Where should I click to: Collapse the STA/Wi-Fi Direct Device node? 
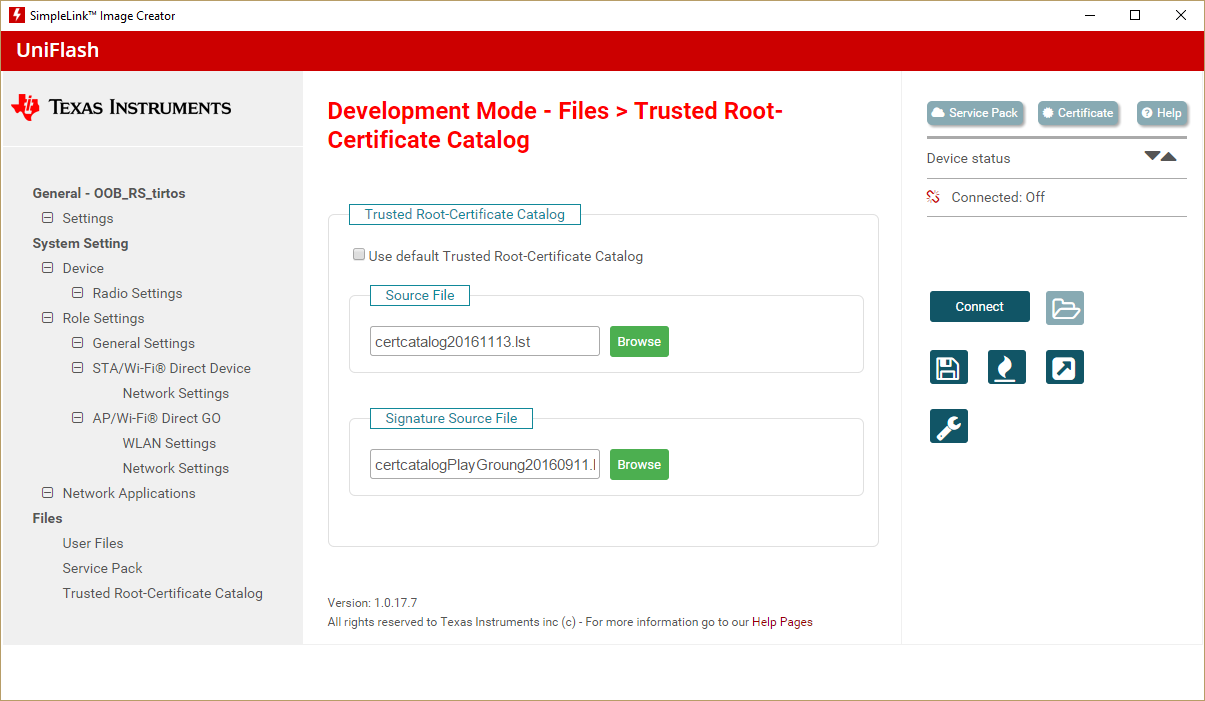coord(77,368)
